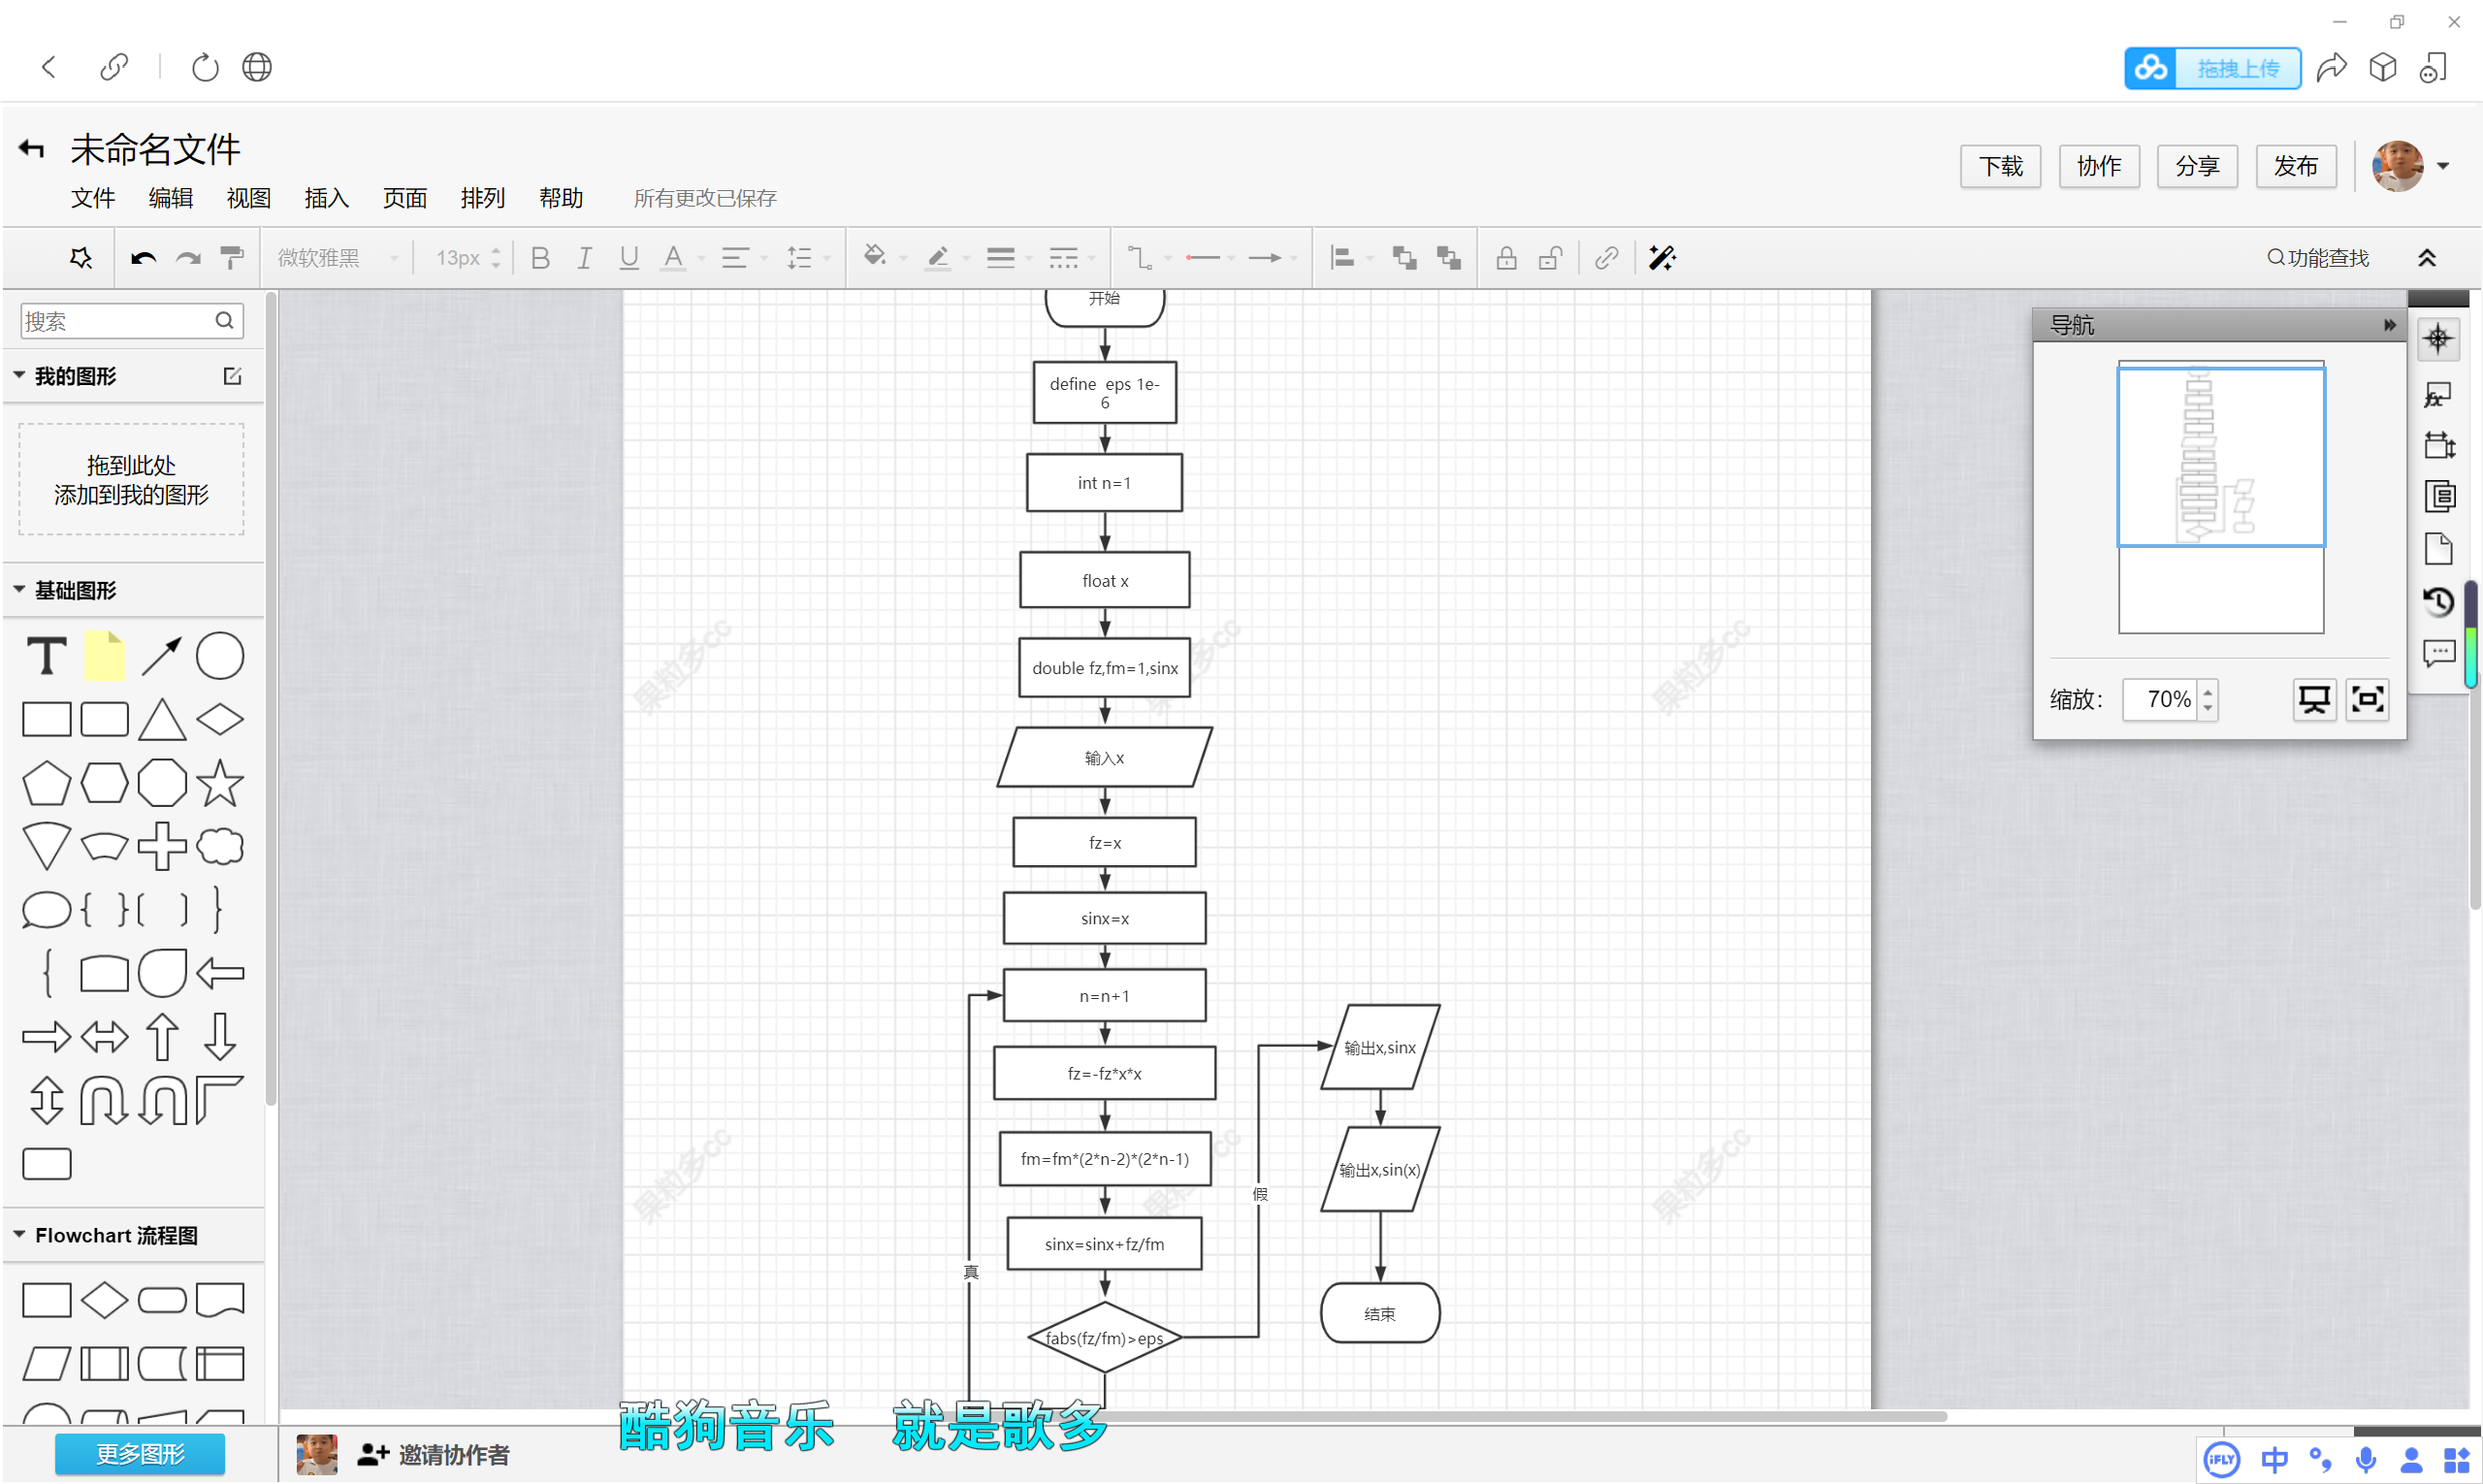Open the history clock icon
This screenshot has height=1484, width=2483.
[2438, 601]
